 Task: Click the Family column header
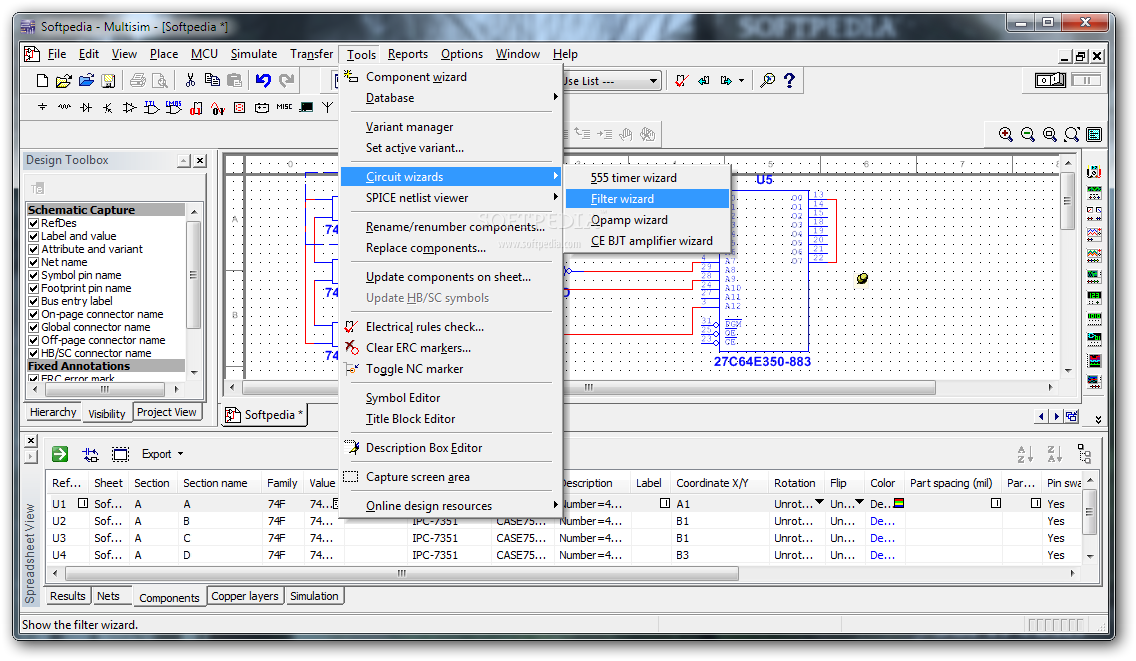(x=282, y=483)
